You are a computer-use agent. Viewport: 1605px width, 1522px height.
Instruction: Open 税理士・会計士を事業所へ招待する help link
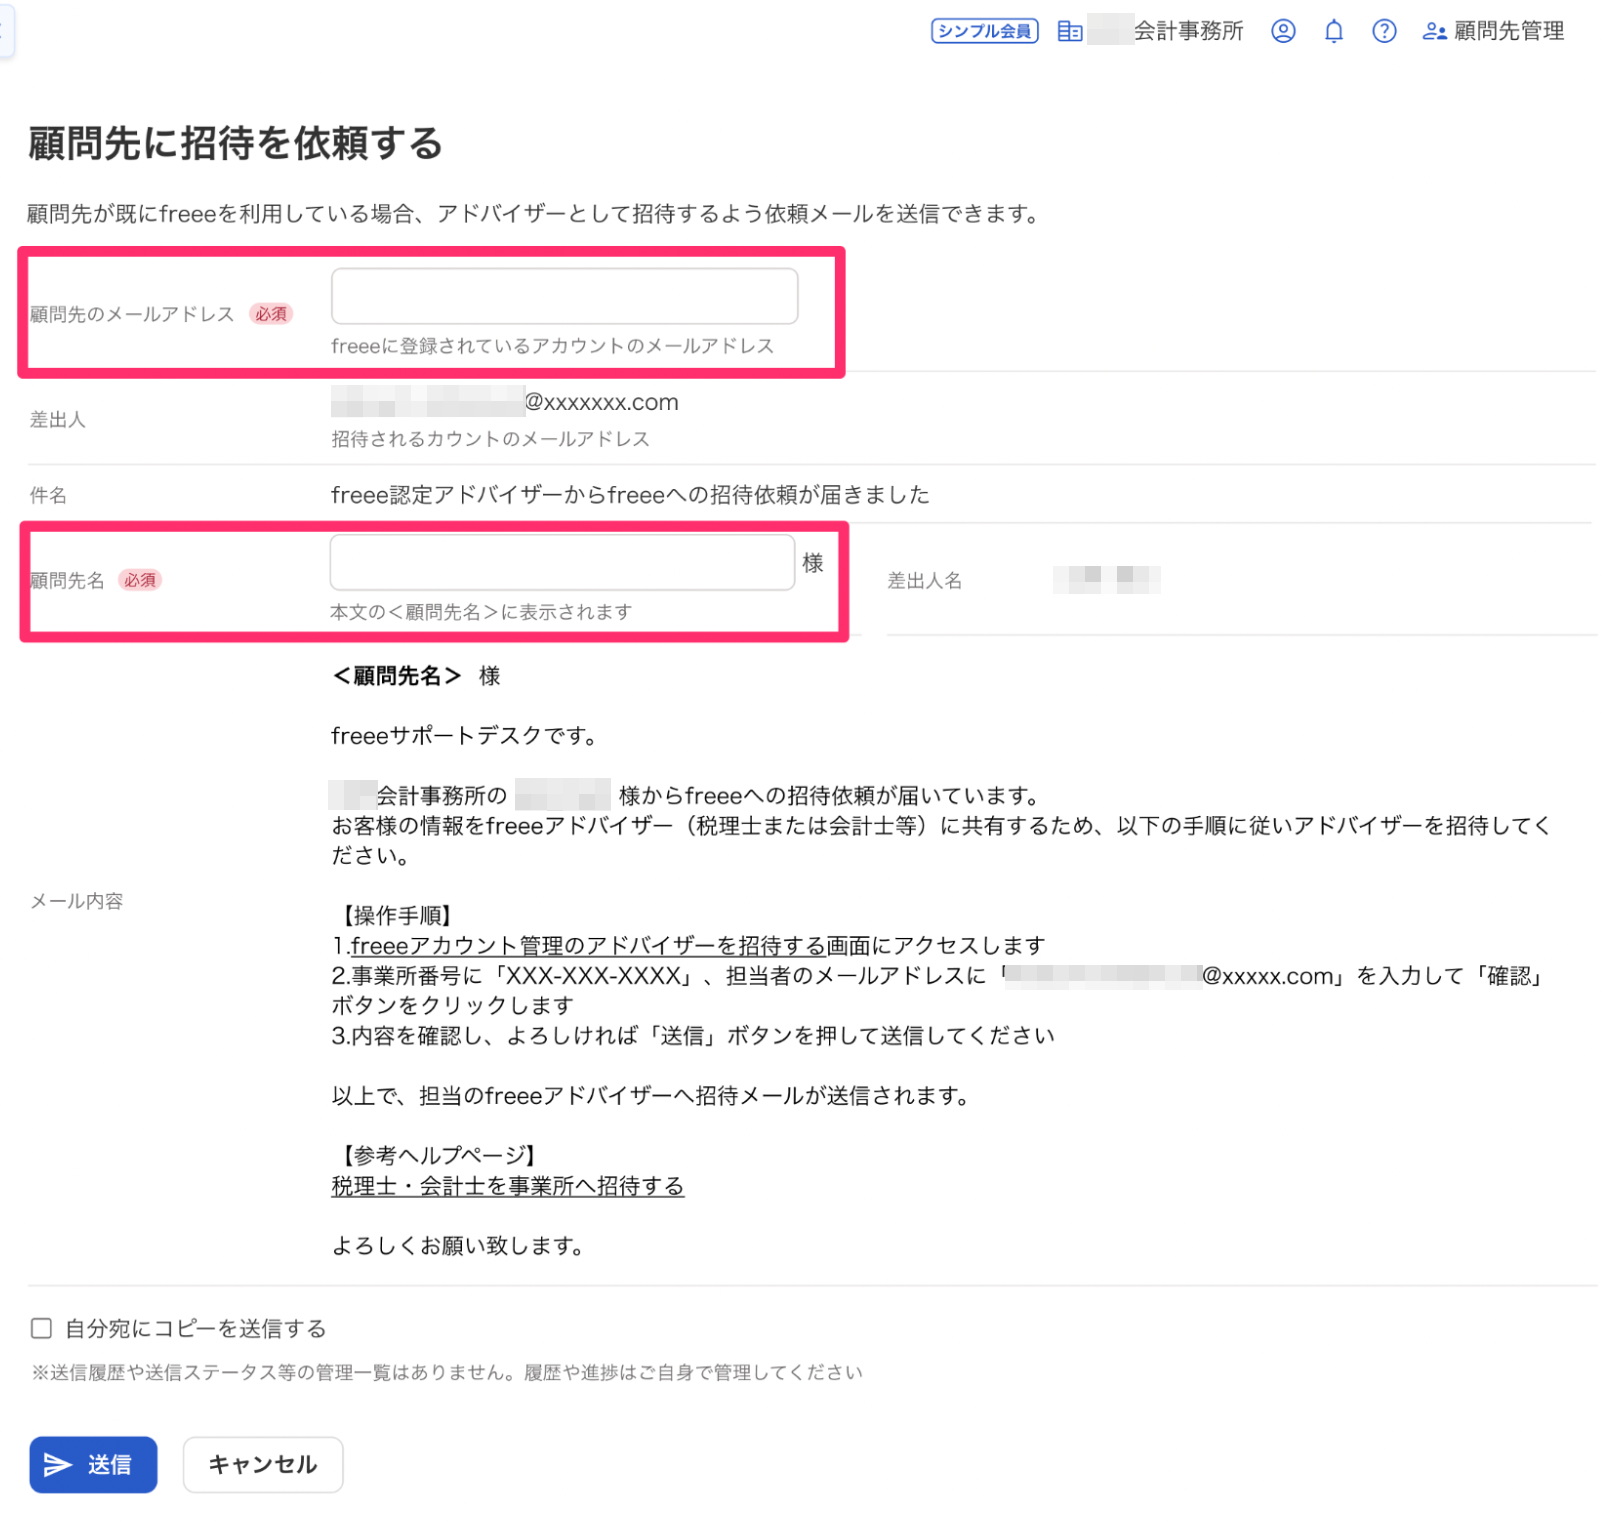(x=508, y=1186)
